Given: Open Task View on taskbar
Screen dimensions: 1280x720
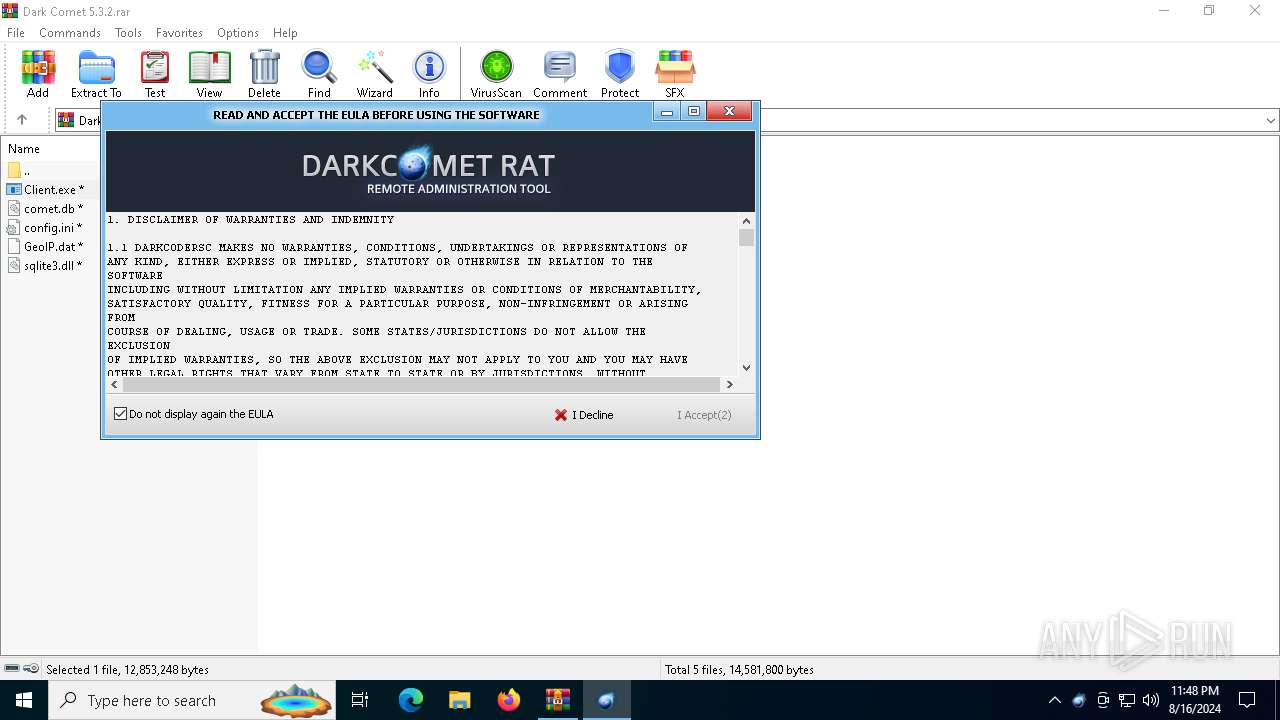Looking at the screenshot, I should (360, 700).
